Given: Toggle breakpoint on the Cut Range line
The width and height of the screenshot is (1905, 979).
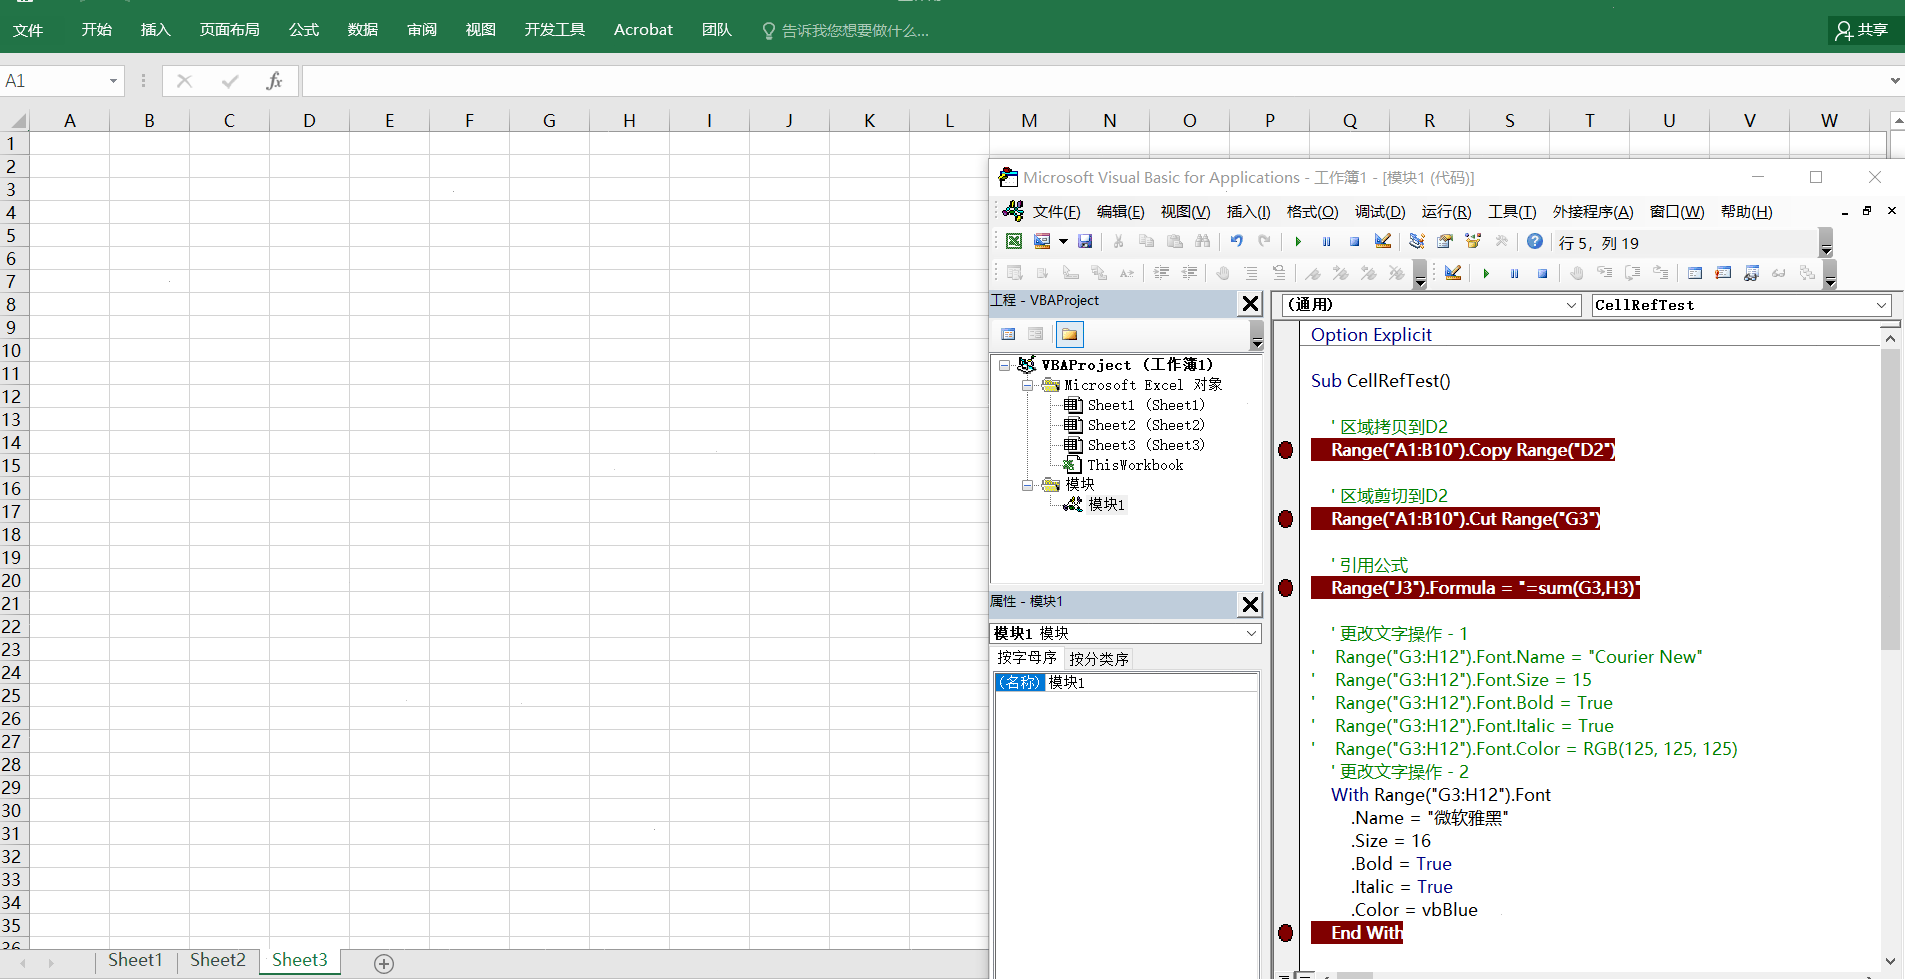Looking at the screenshot, I should point(1286,519).
